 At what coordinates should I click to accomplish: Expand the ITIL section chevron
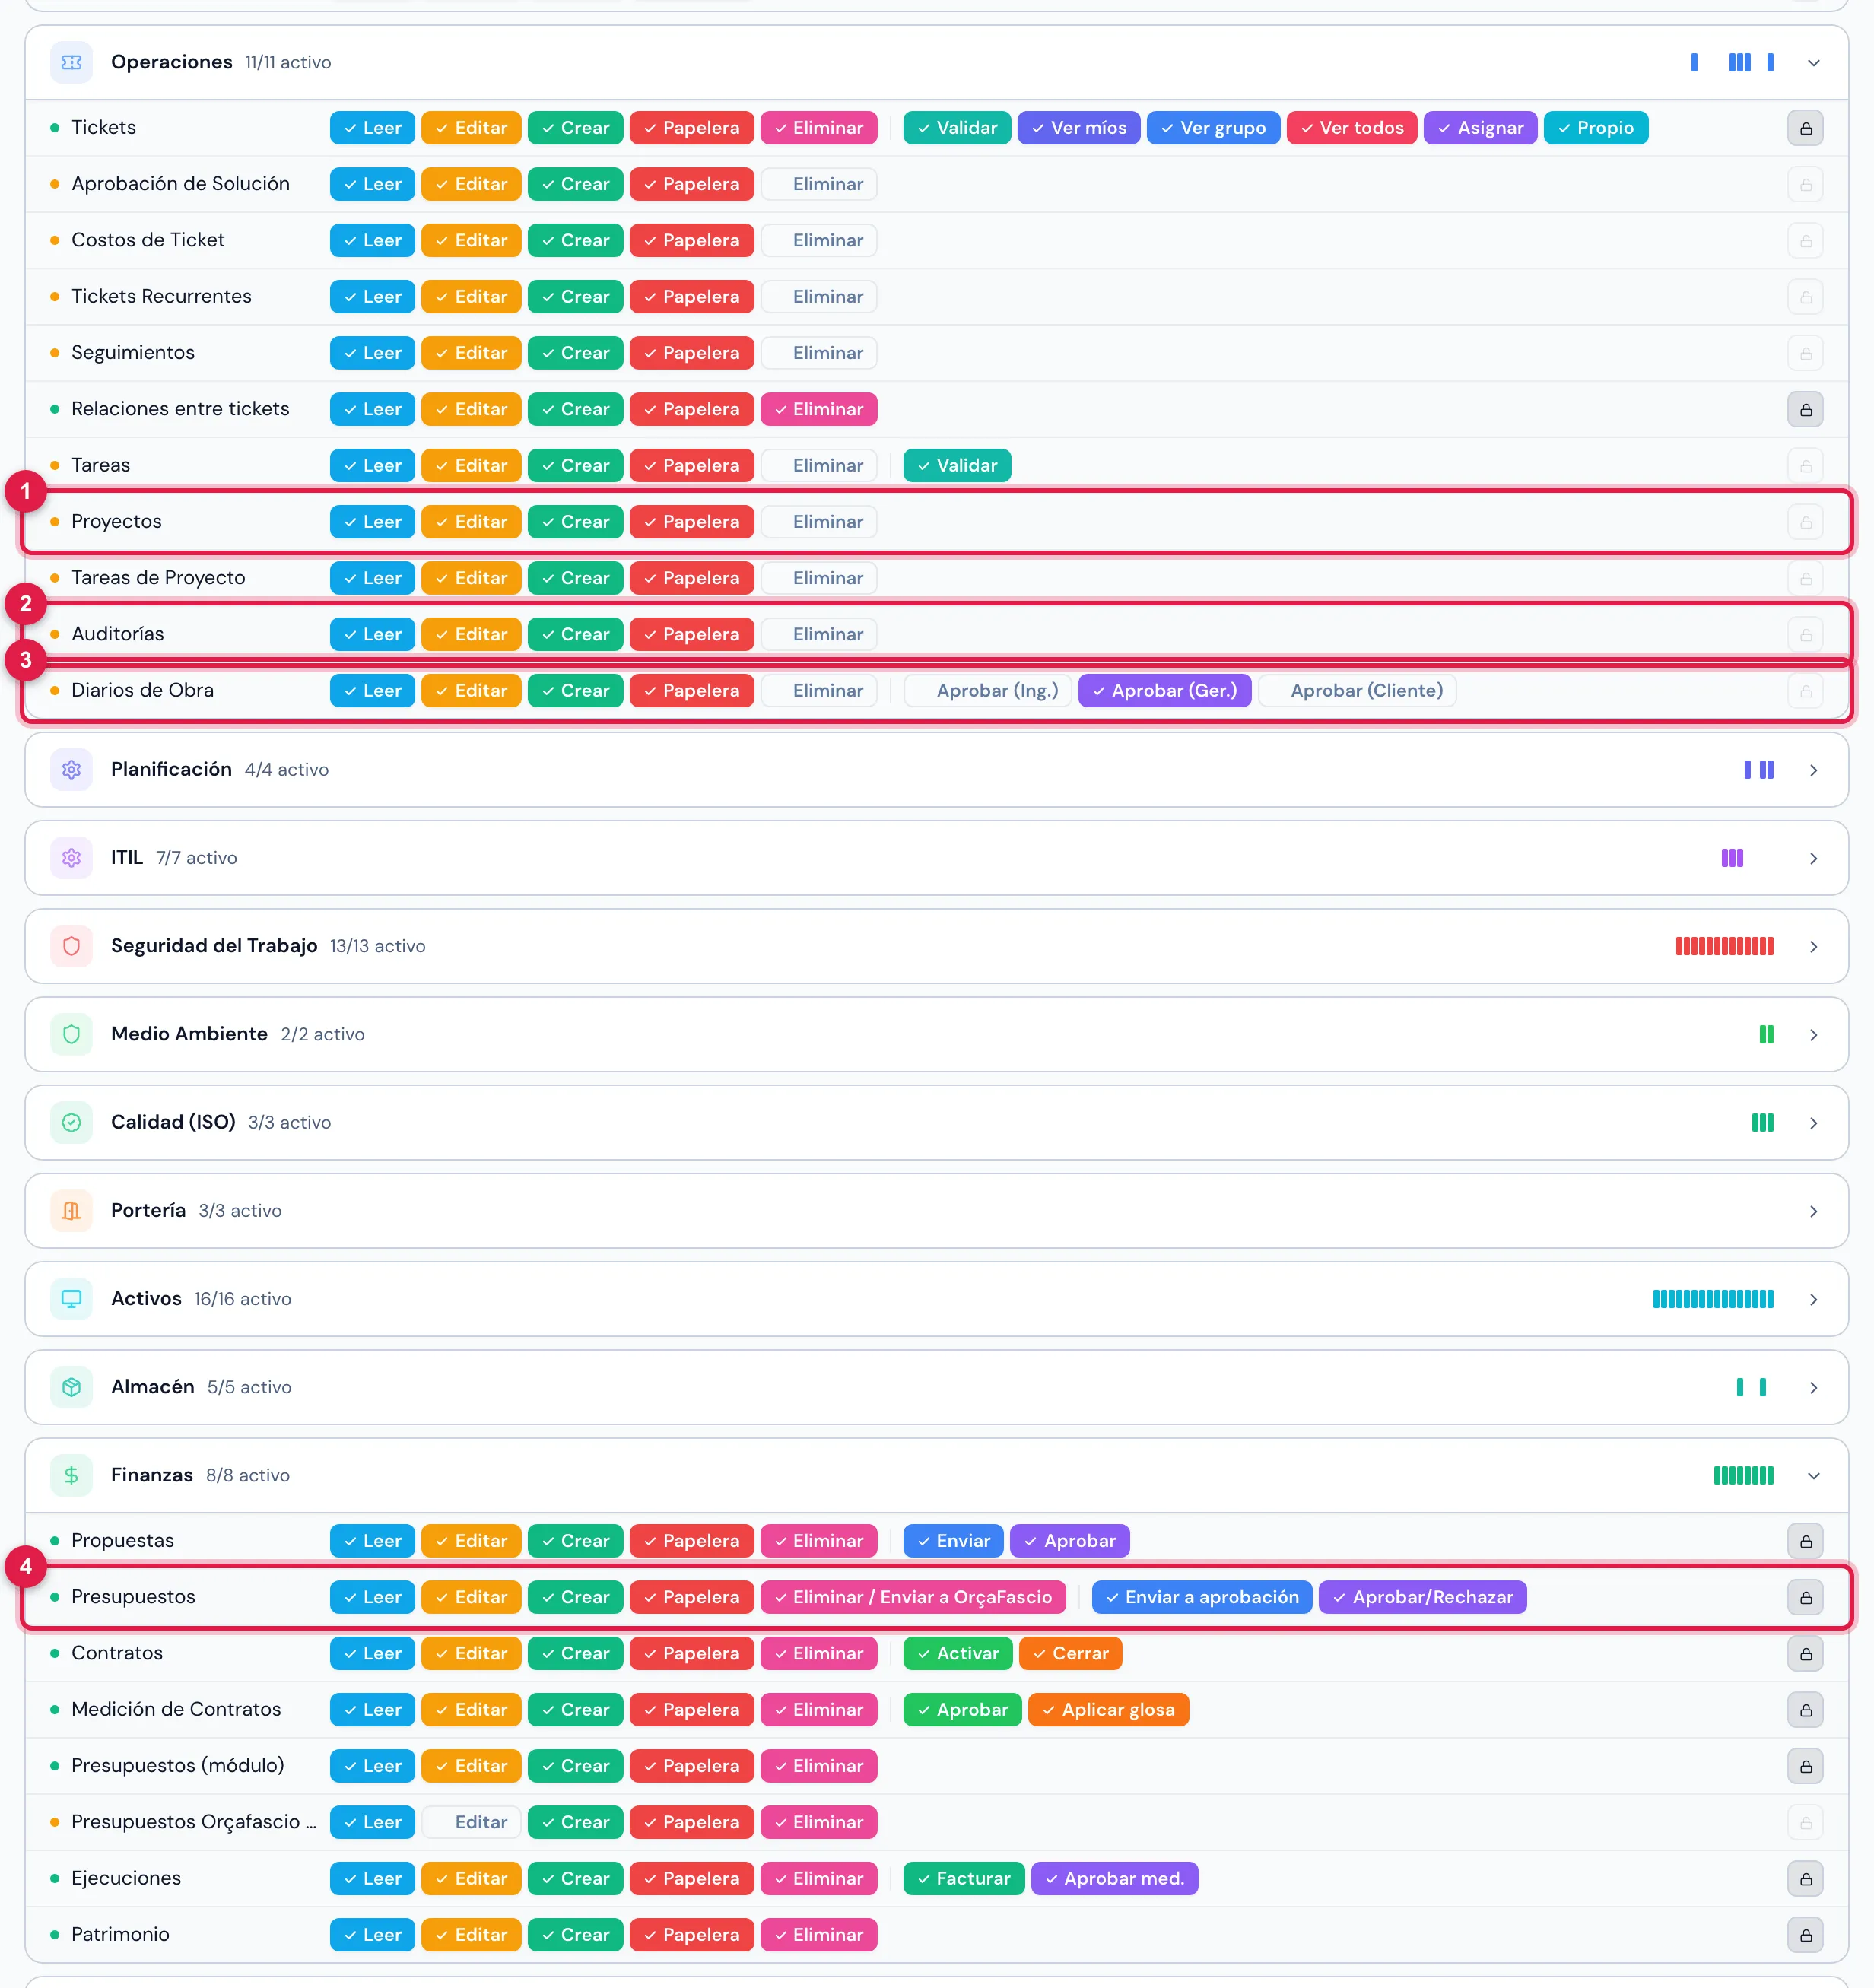click(1813, 858)
